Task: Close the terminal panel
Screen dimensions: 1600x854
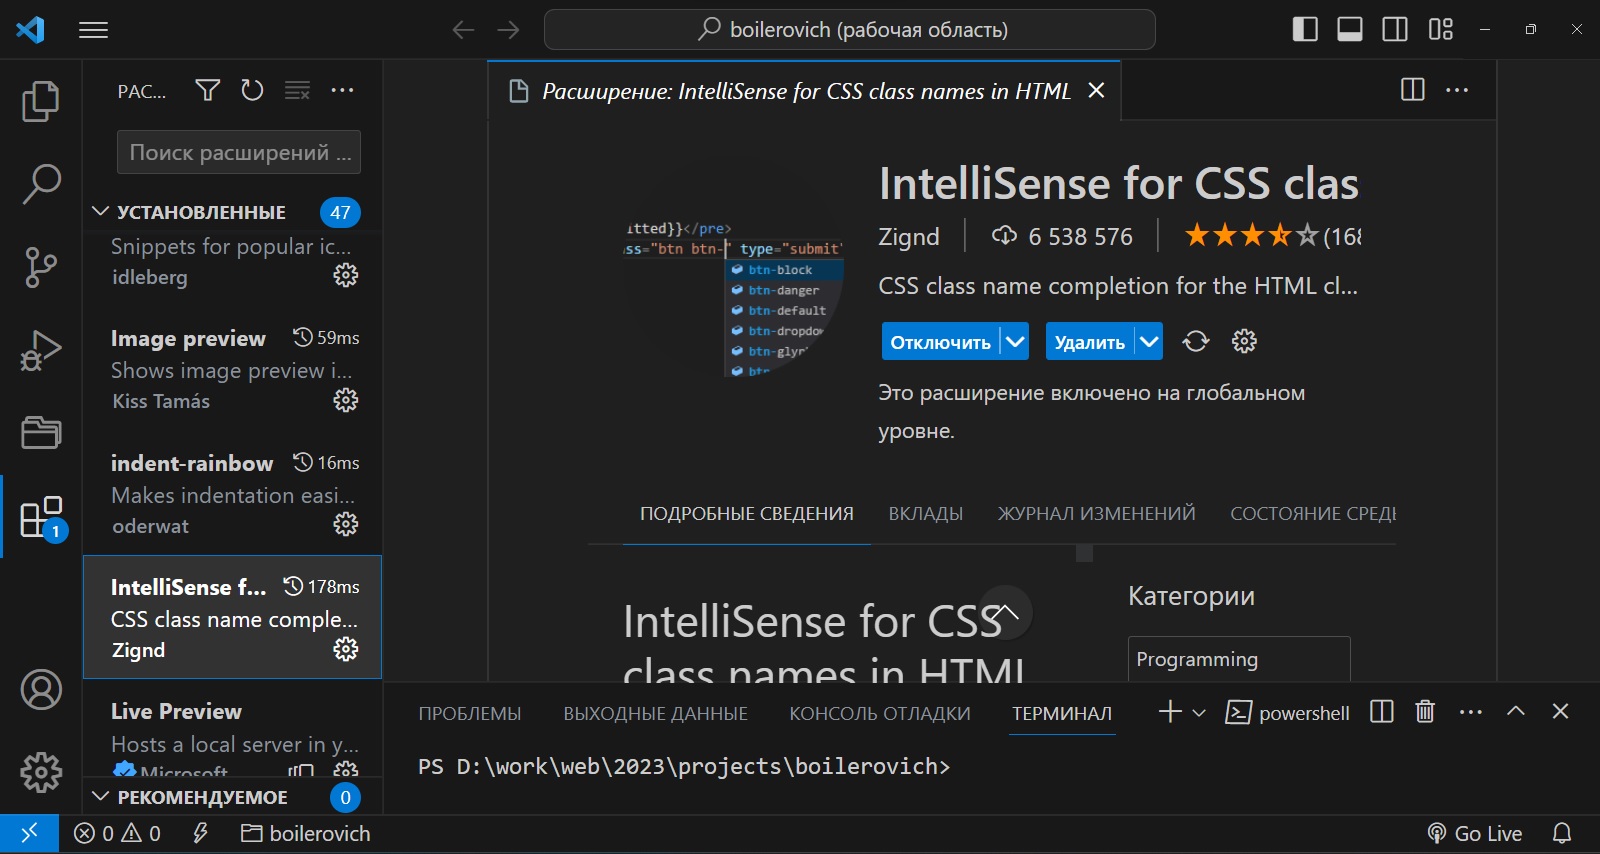Action: 1560,711
